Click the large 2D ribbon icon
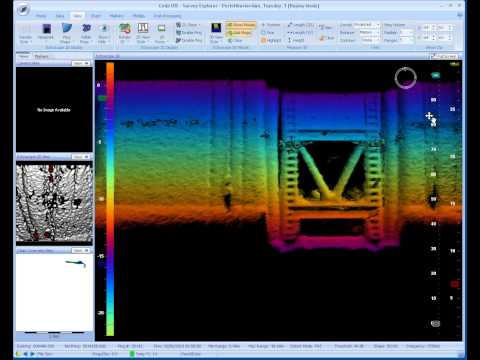This screenshot has height=360, width=480. pos(86,29)
